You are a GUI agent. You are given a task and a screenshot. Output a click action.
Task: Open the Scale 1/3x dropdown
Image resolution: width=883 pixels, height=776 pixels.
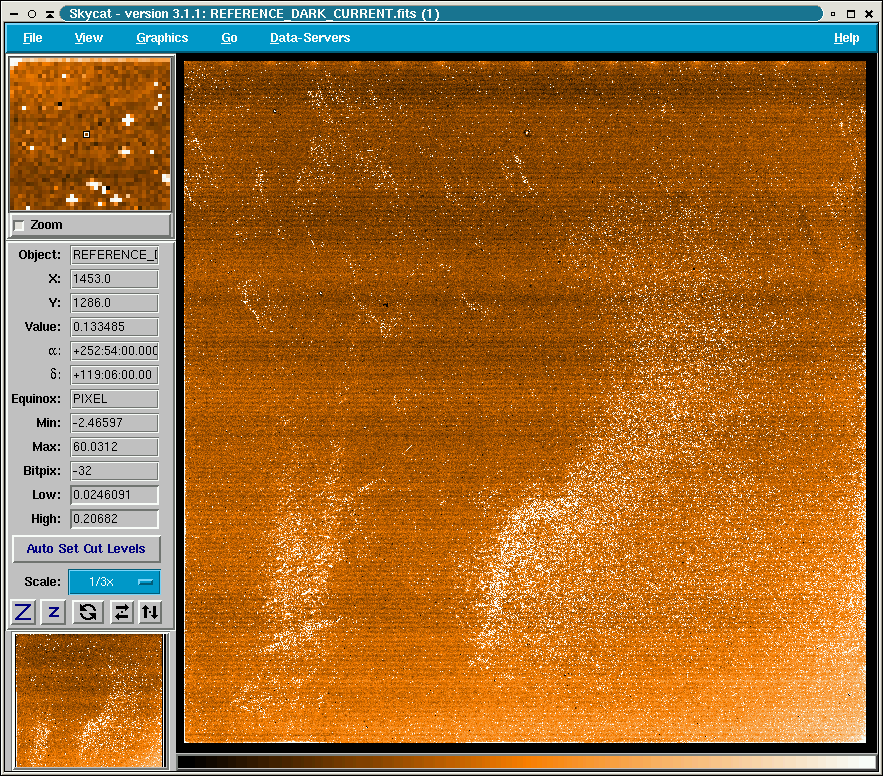114,582
